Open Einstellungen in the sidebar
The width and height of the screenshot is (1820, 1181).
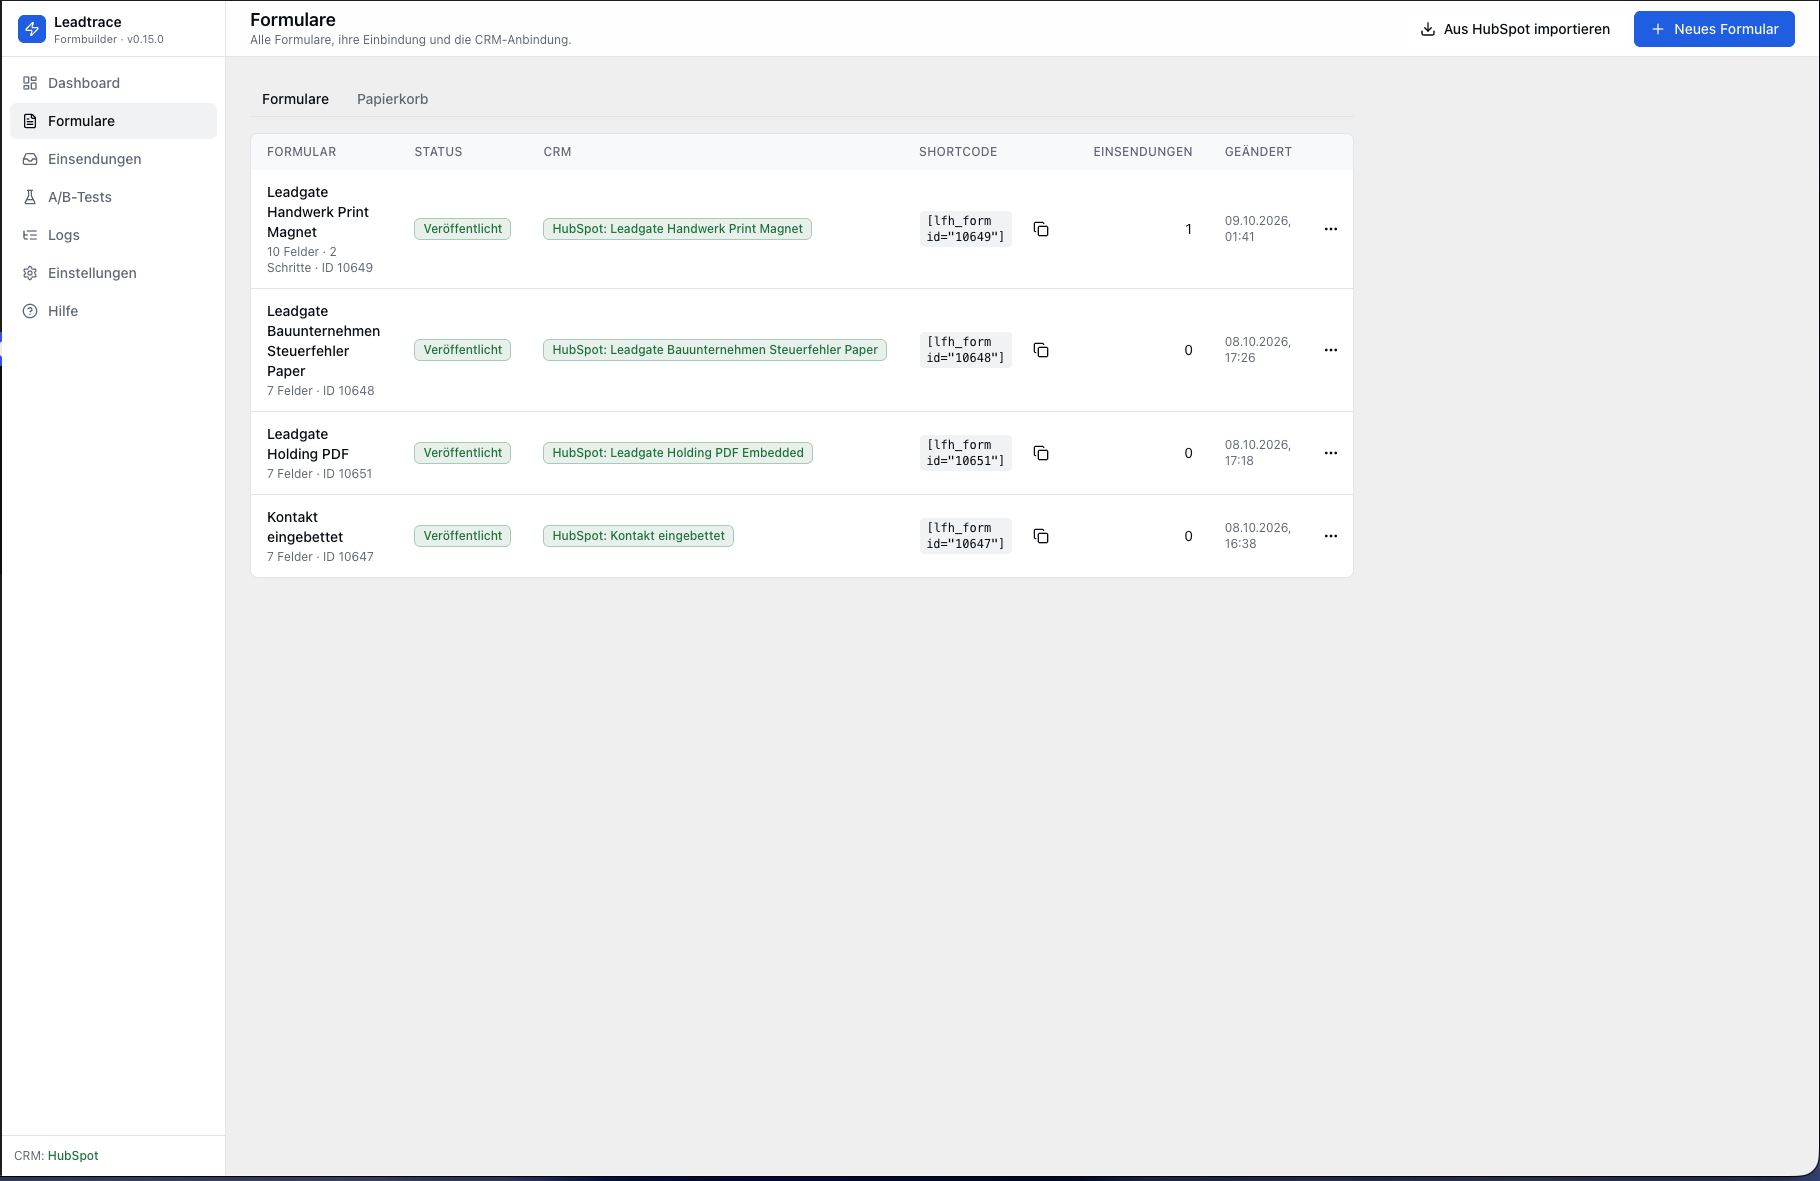point(113,273)
